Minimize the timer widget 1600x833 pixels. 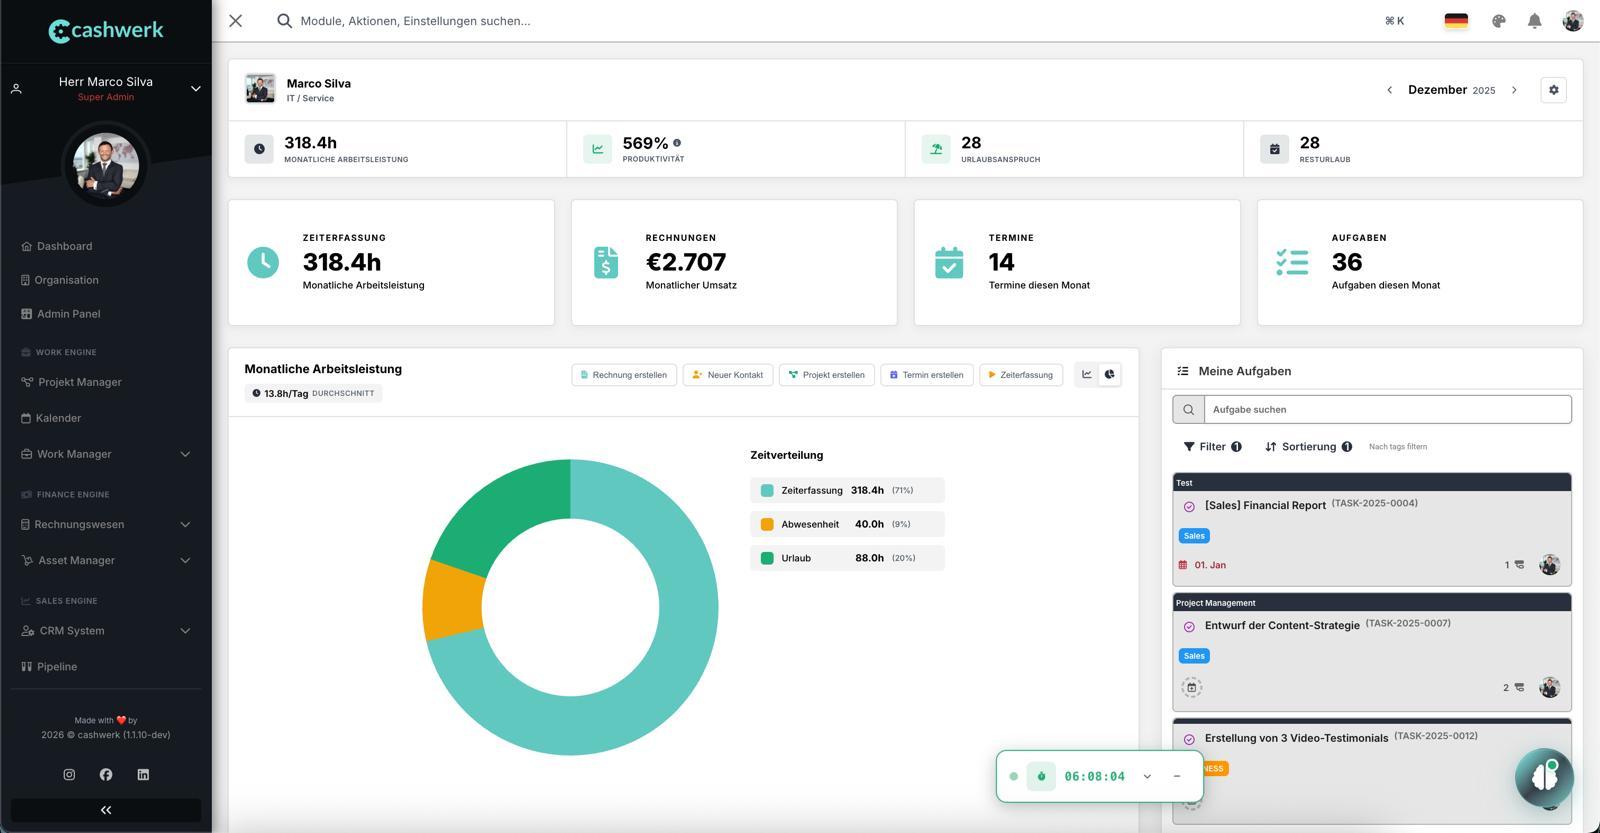(x=1177, y=776)
